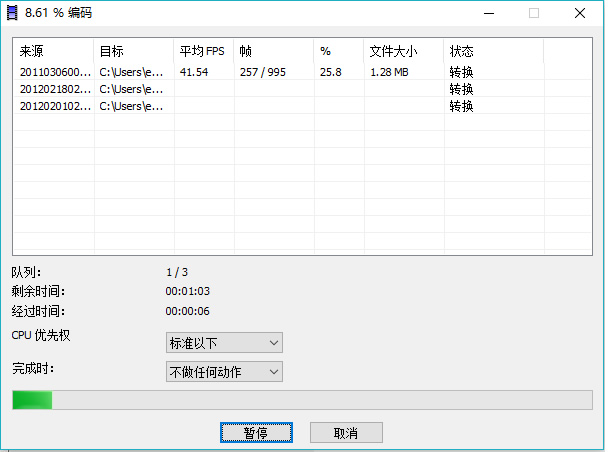Pause encoding with the 暂停 button

(x=256, y=433)
